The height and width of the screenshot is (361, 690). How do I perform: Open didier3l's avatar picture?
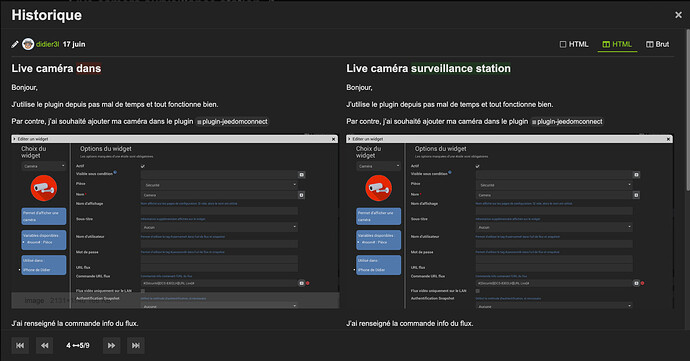[28, 44]
